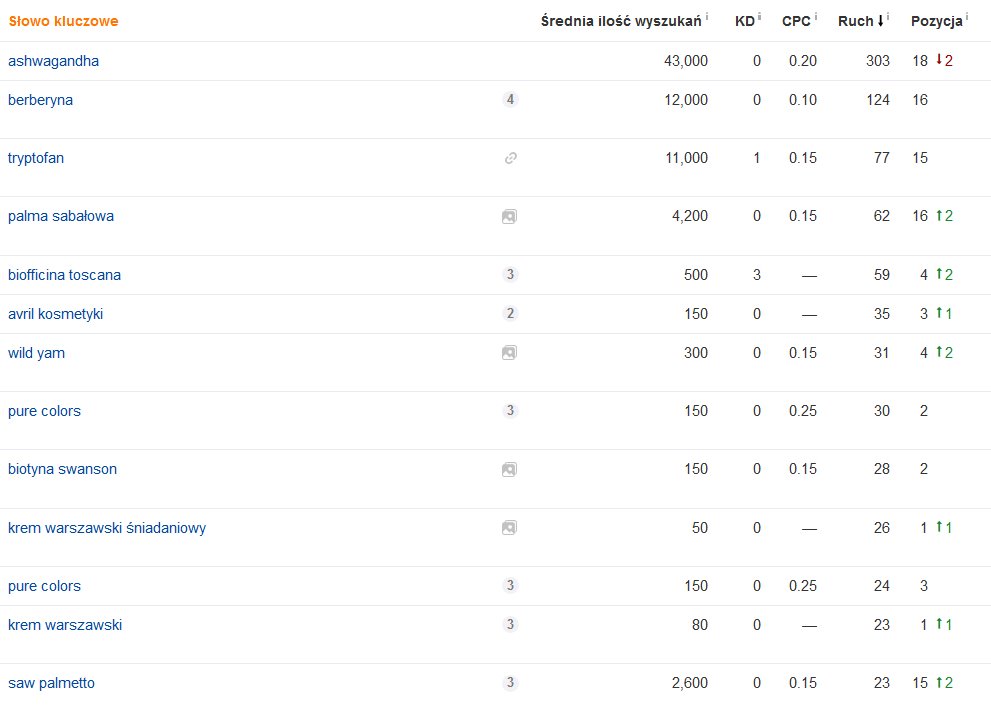This screenshot has height=715, width=991.
Task: Sort by Średnia ilość wyszukań header
Action: coord(620,21)
